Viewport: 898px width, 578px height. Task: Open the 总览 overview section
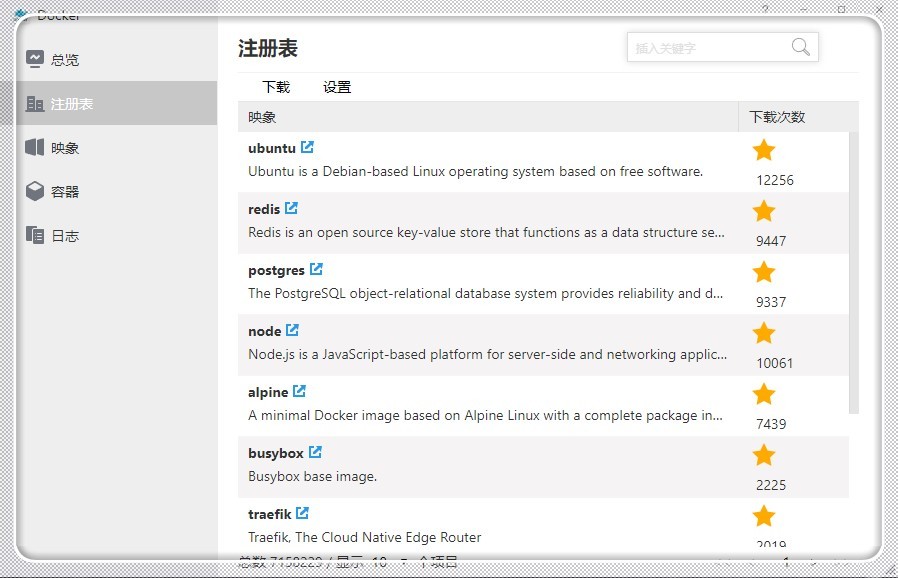coord(116,60)
